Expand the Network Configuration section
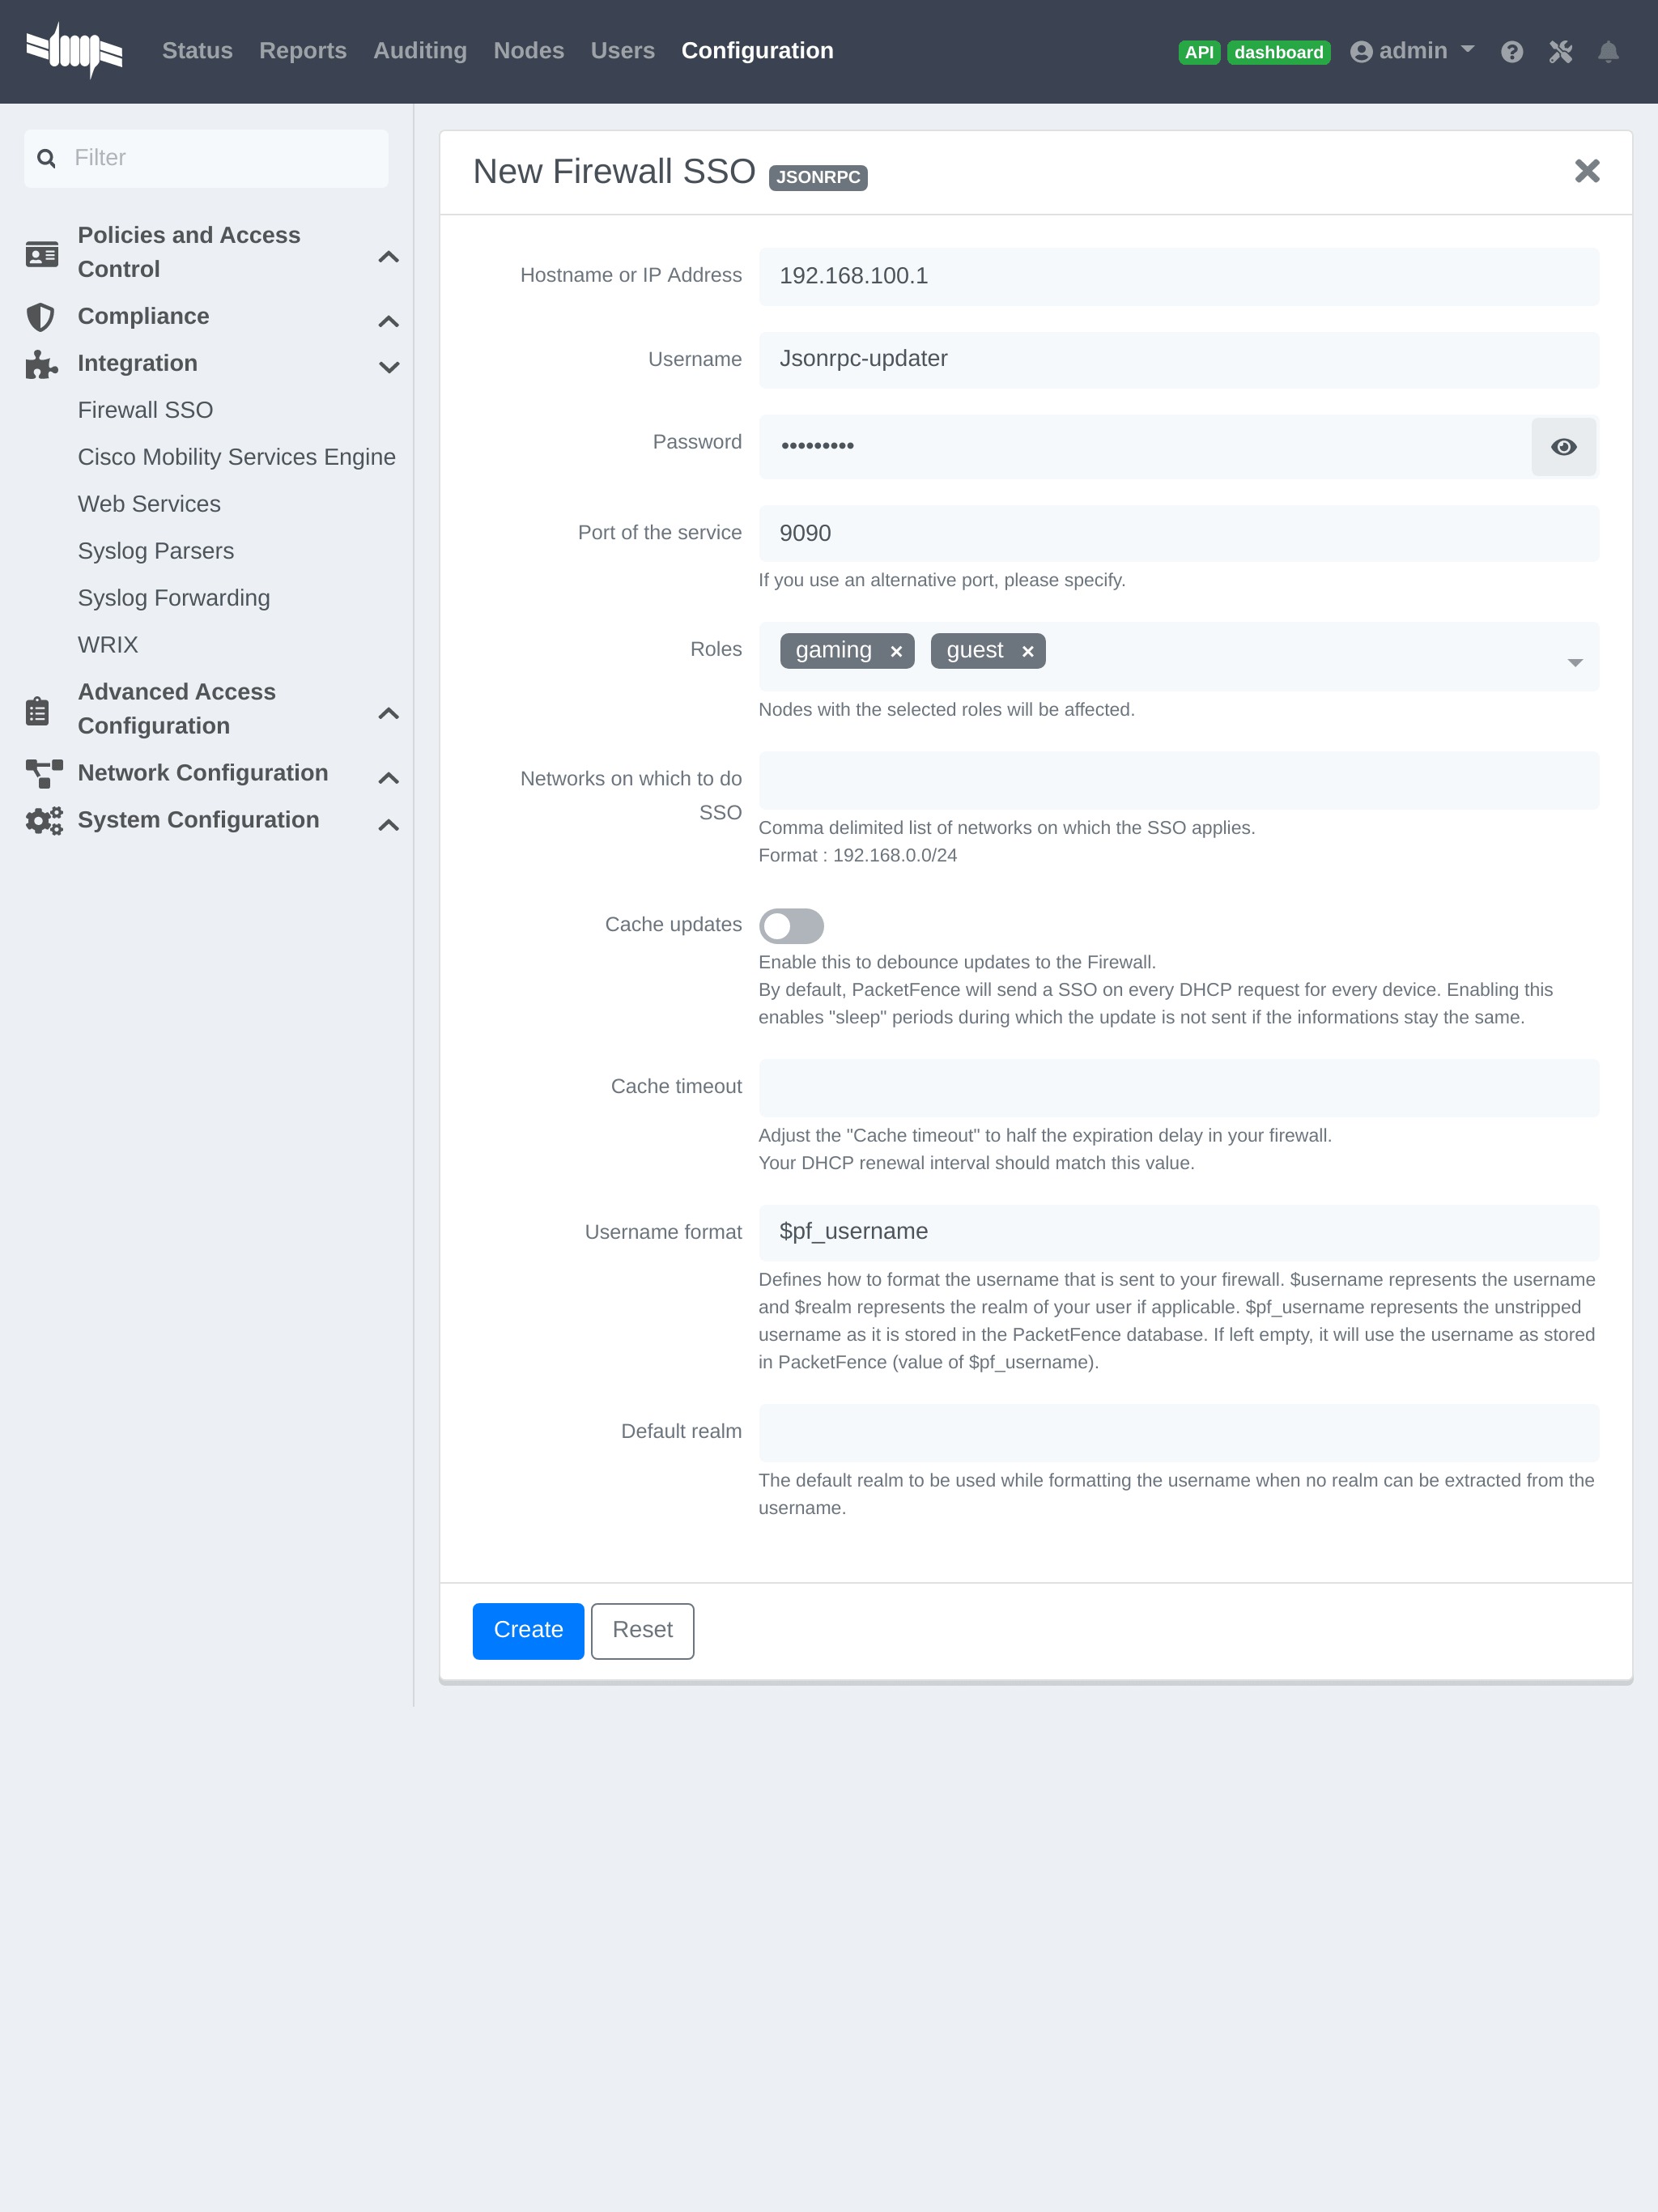Viewport: 1658px width, 2212px height. [202, 773]
